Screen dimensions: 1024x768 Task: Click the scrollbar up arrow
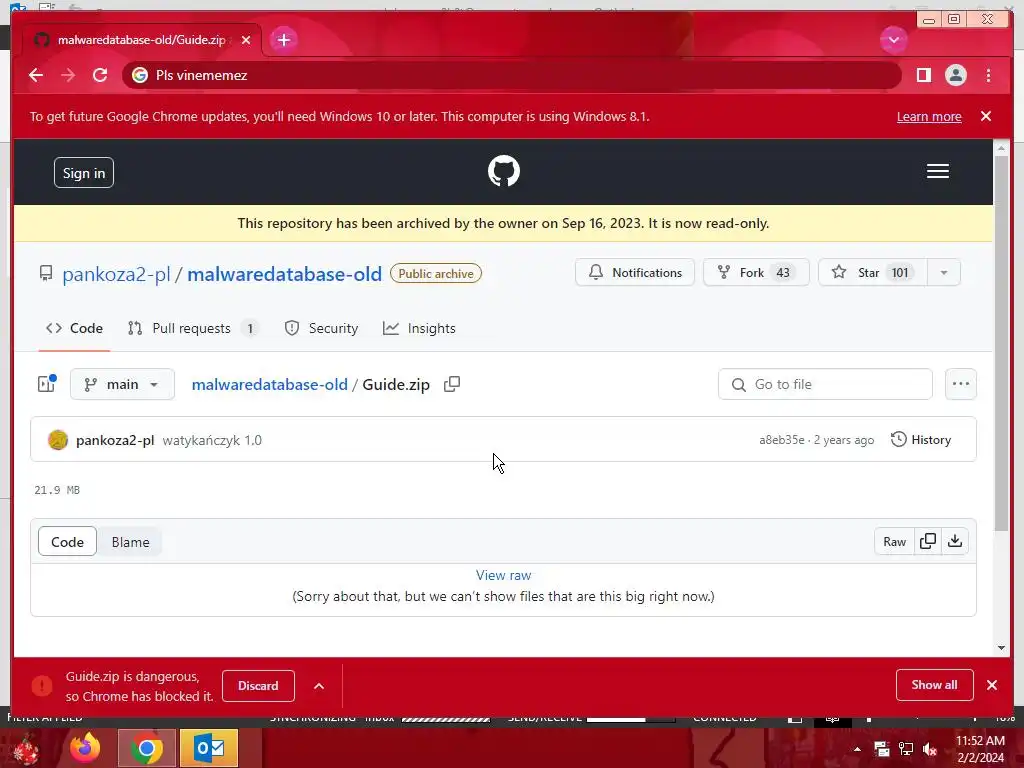pyautogui.click(x=1001, y=148)
